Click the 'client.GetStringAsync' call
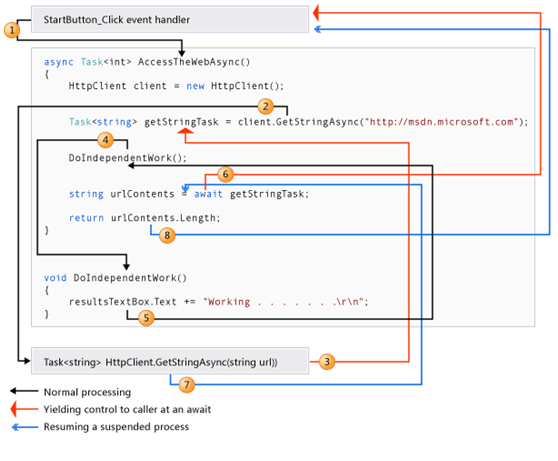Image resolution: width=558 pixels, height=461 pixels. (x=299, y=122)
